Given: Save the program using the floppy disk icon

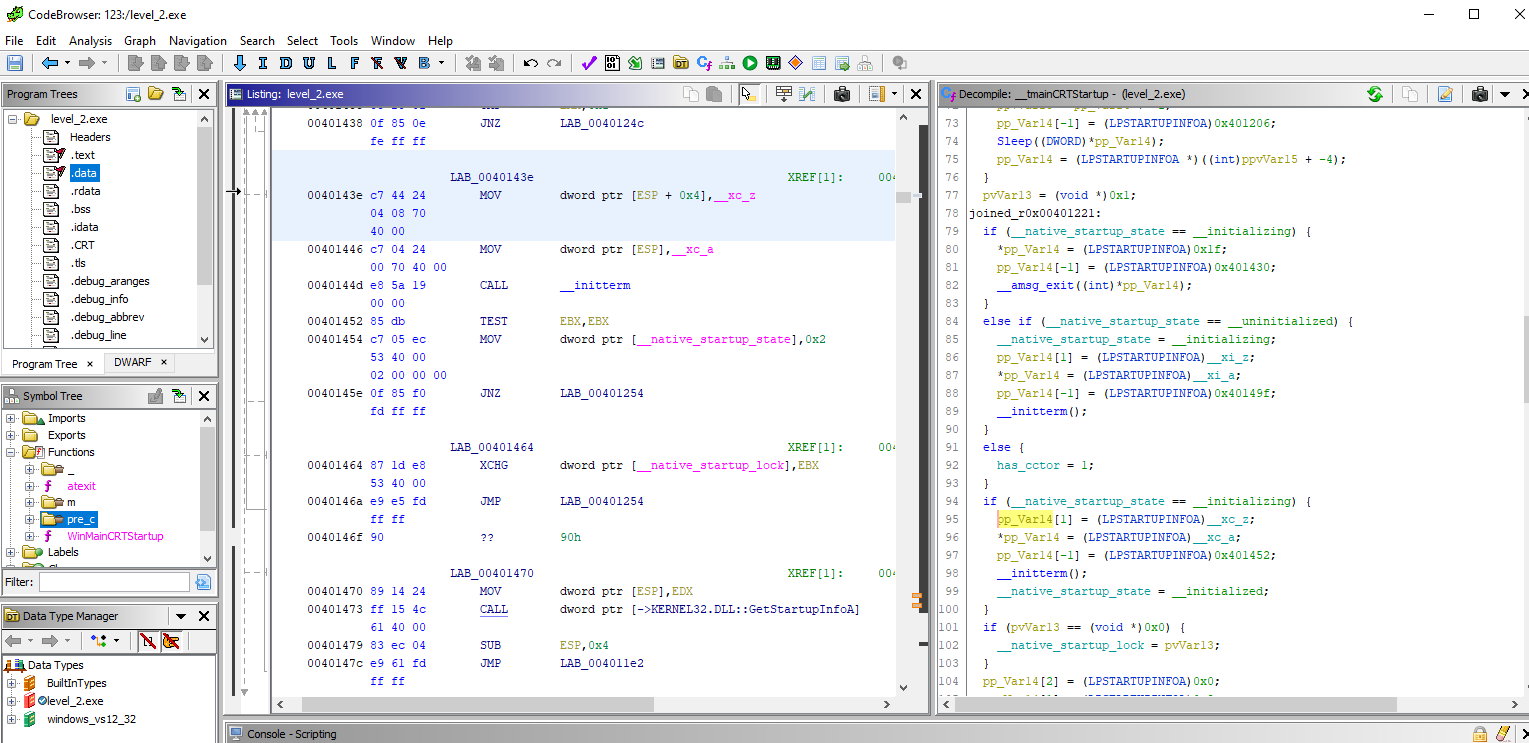Looking at the screenshot, I should point(15,63).
